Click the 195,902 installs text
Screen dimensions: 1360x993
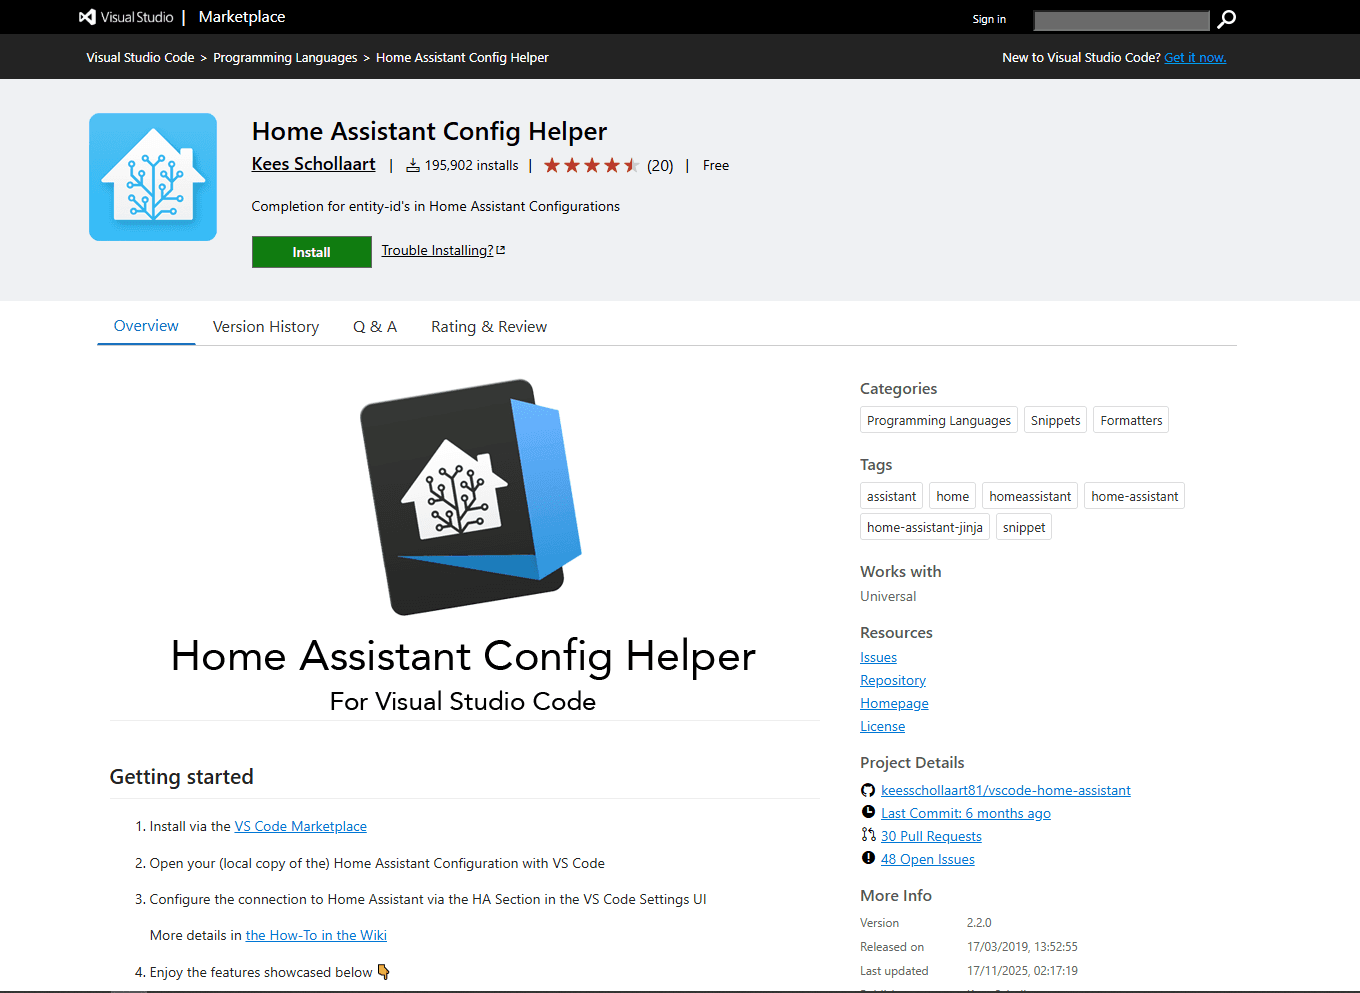(x=472, y=165)
